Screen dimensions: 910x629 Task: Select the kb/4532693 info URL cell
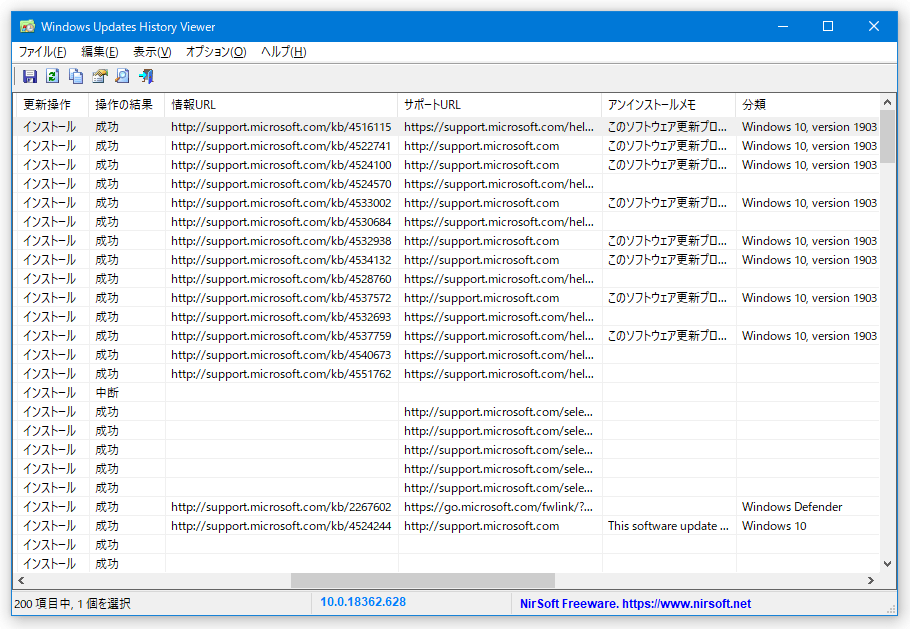pos(281,317)
